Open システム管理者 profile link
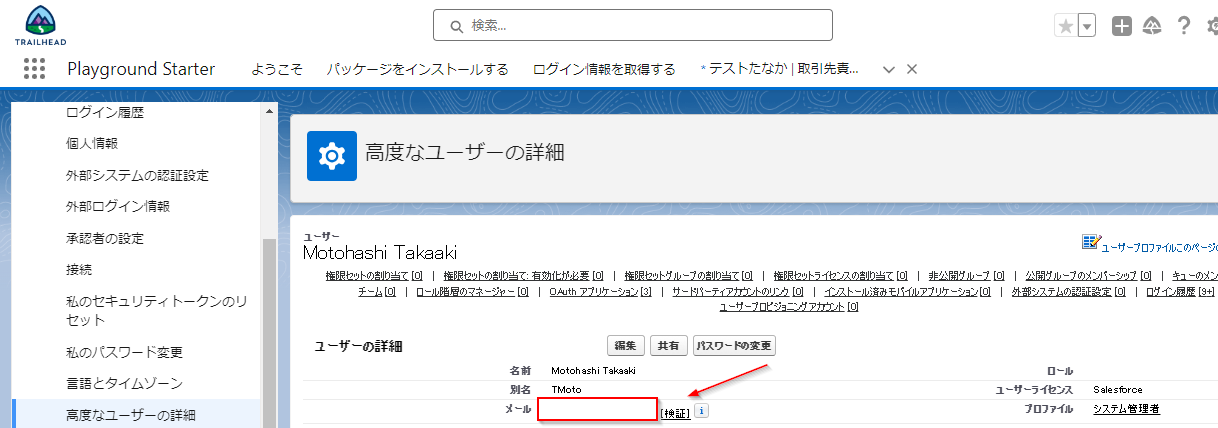Viewport: 1218px width, 428px height. pos(1126,409)
